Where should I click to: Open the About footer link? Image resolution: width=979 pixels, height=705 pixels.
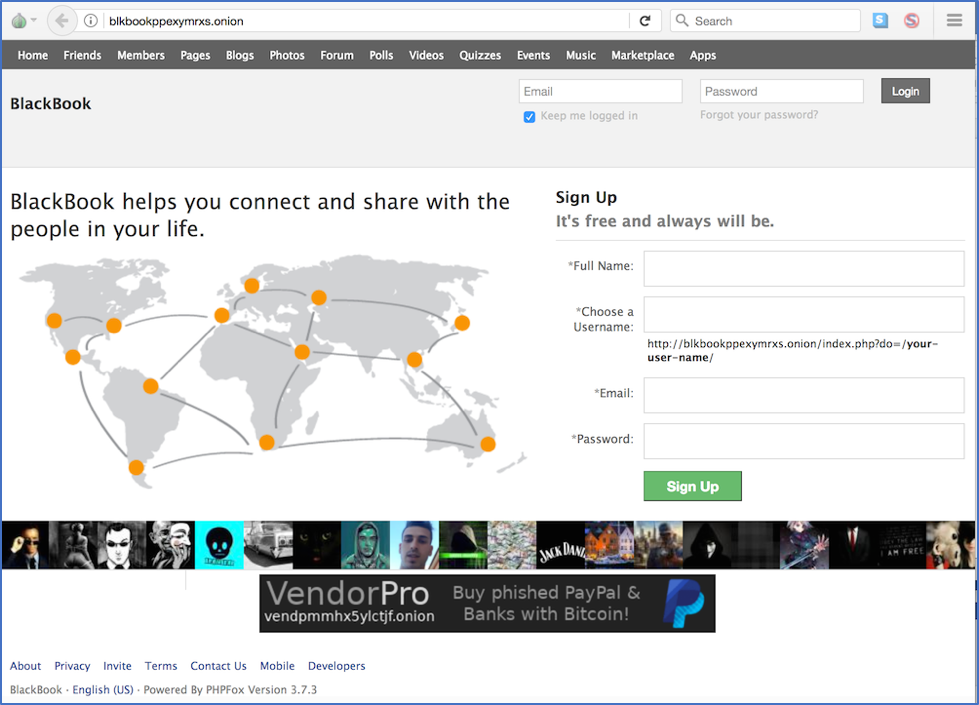[25, 666]
